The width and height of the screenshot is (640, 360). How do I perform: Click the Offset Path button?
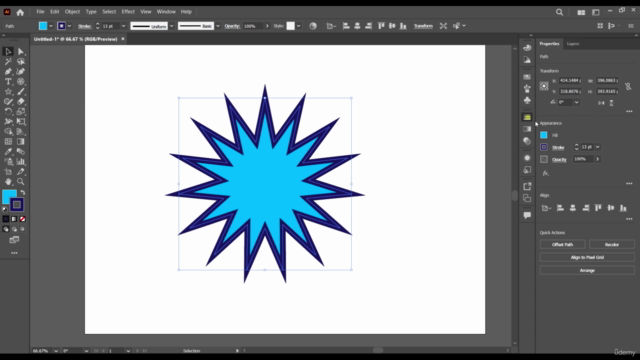562,244
